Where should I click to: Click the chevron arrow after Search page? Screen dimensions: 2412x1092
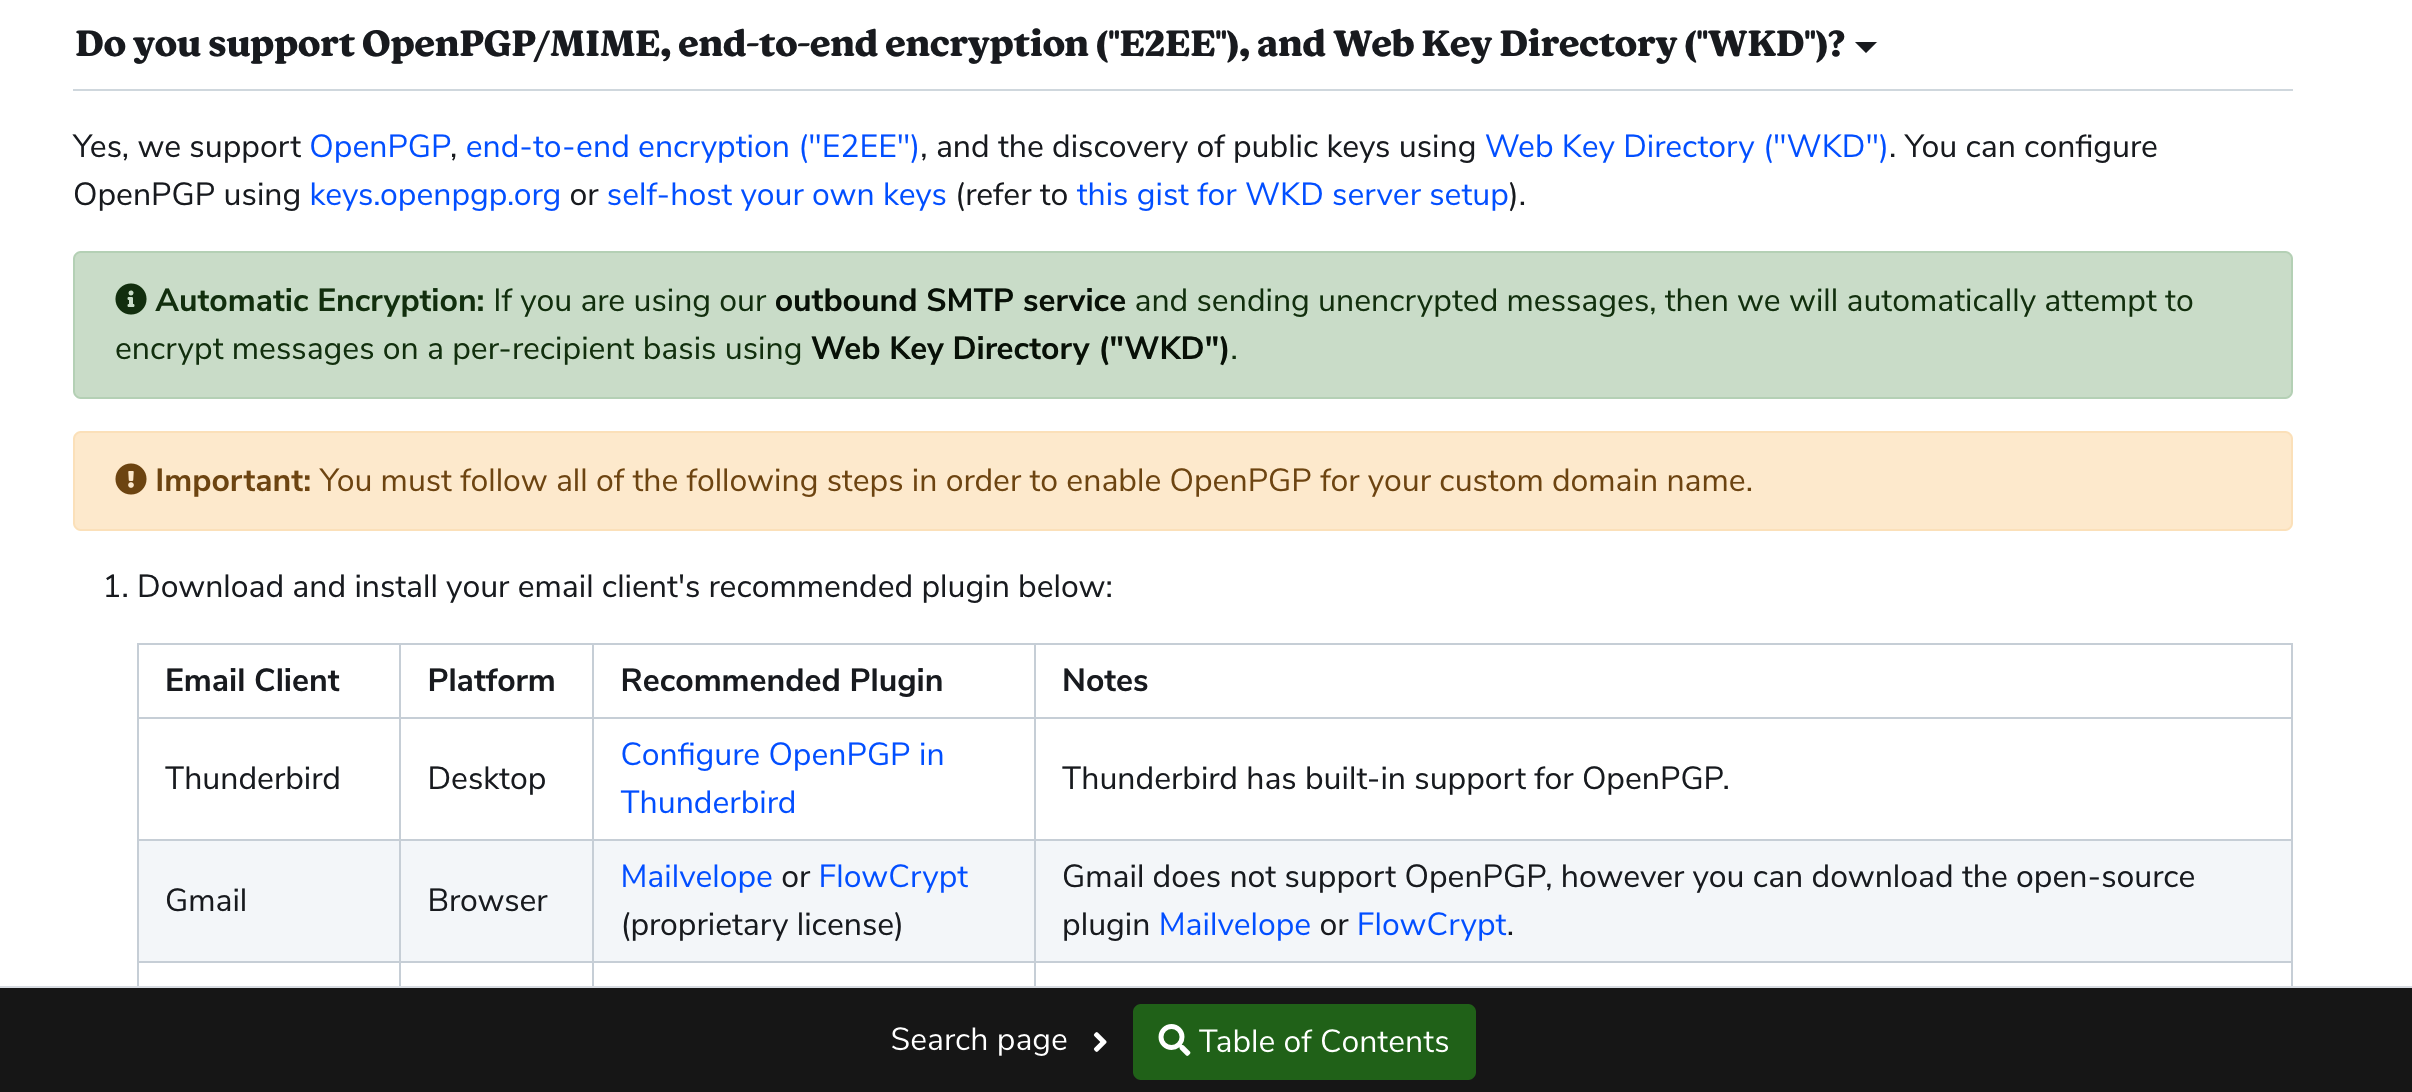[x=1100, y=1042]
